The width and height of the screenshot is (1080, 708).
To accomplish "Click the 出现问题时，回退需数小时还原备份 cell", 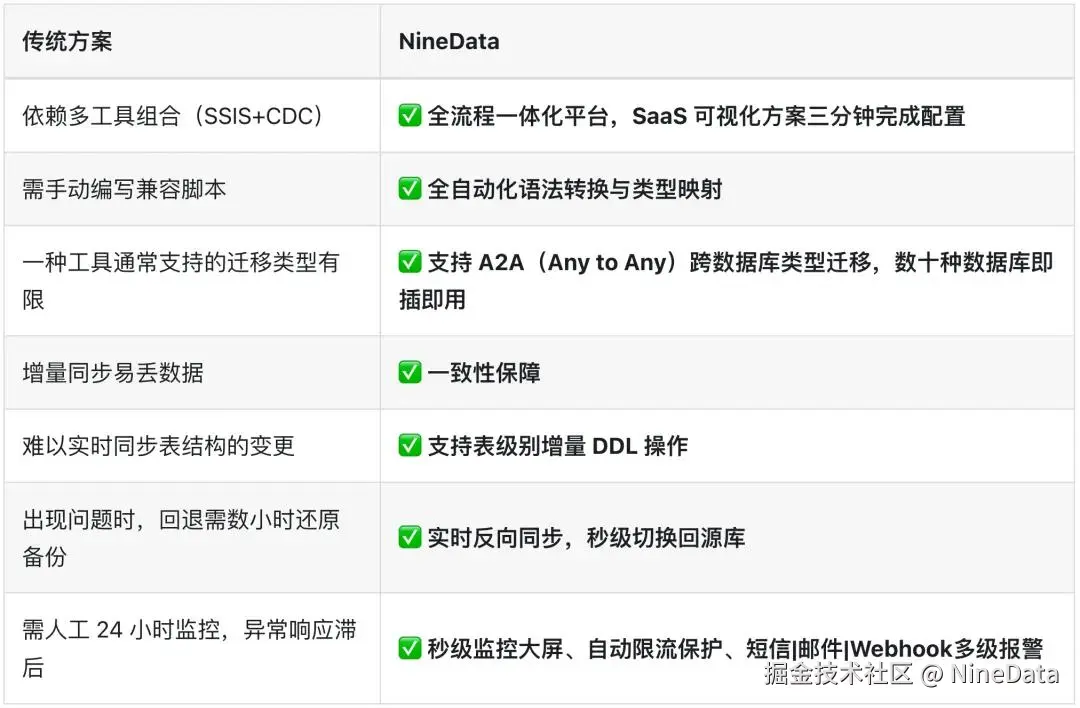I will (180, 538).
